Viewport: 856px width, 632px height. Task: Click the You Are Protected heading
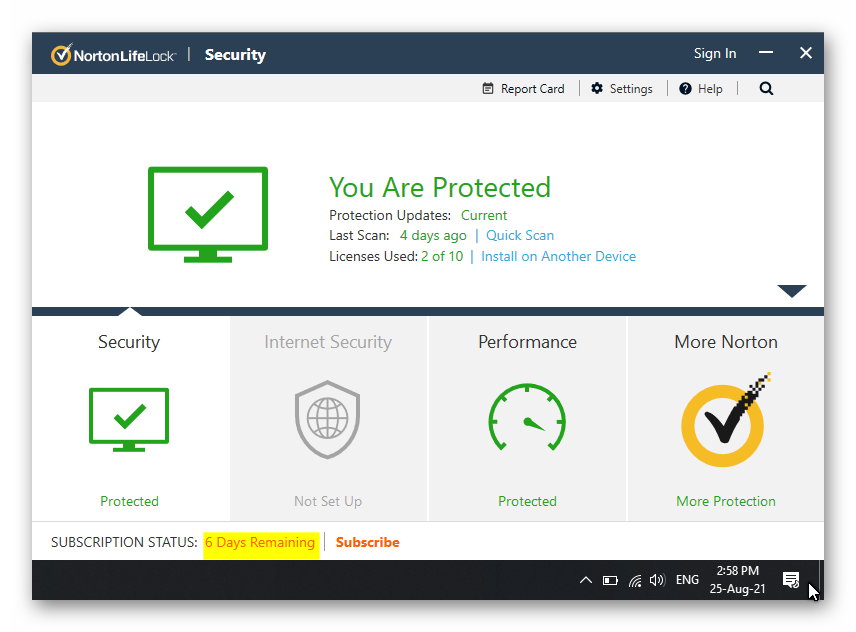click(439, 187)
